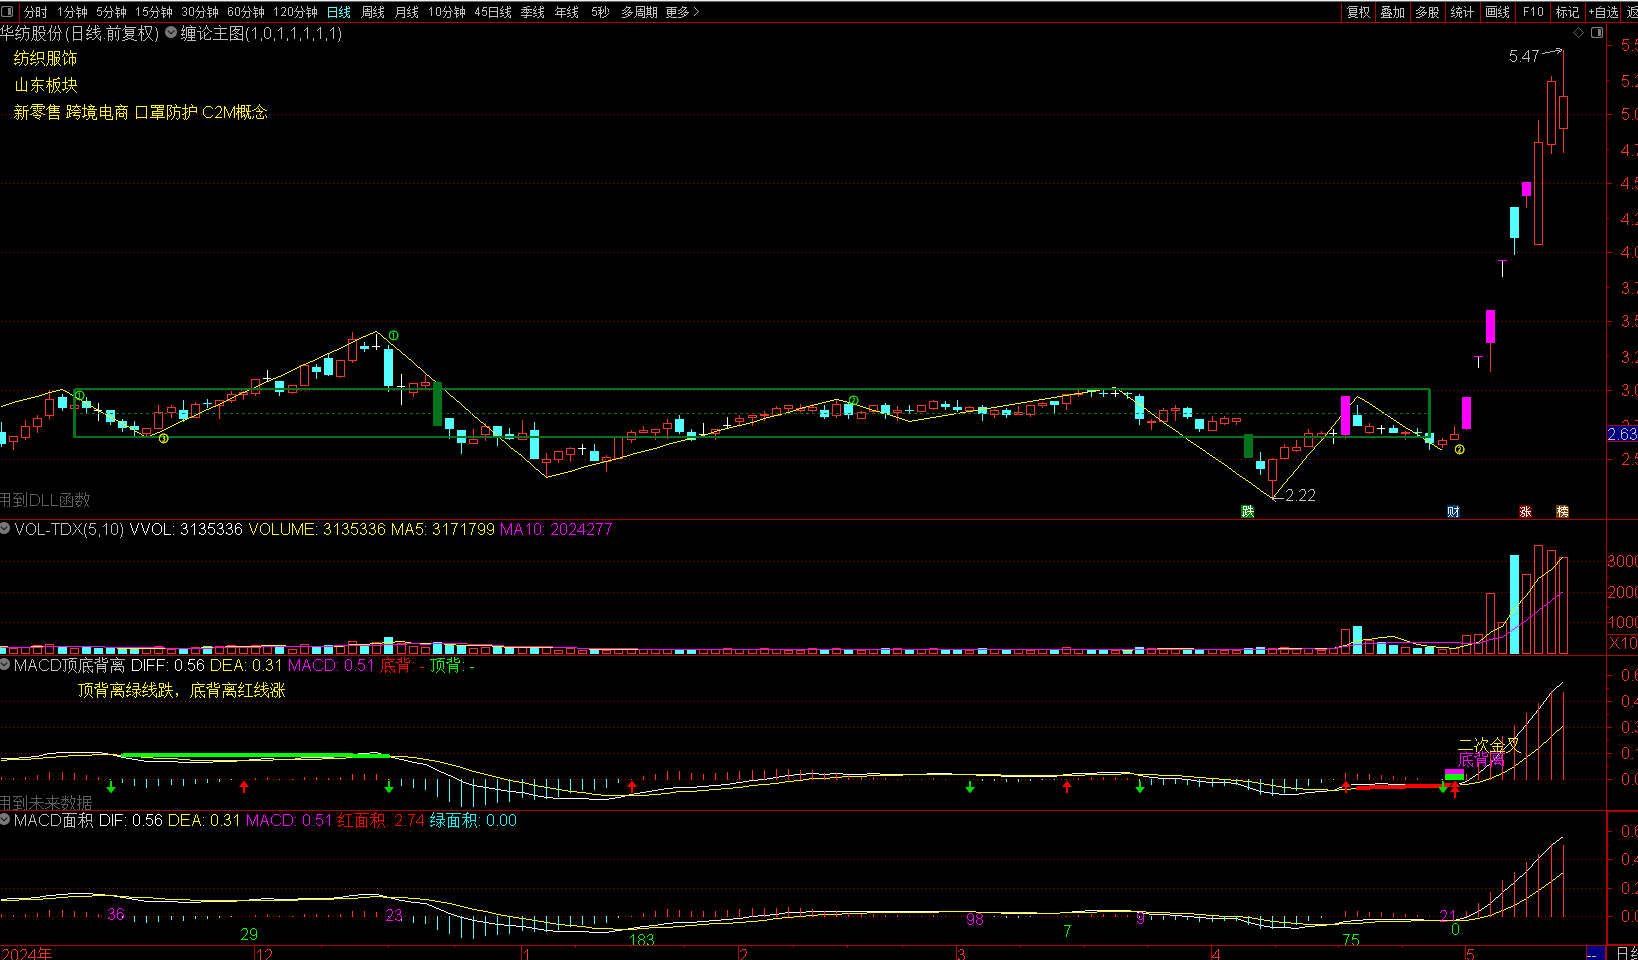Expand the MACD面积 indicator menu arrow

pos(6,820)
